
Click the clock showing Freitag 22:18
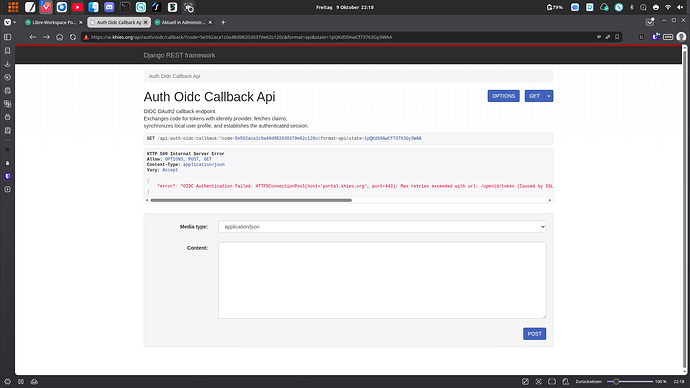point(345,7)
